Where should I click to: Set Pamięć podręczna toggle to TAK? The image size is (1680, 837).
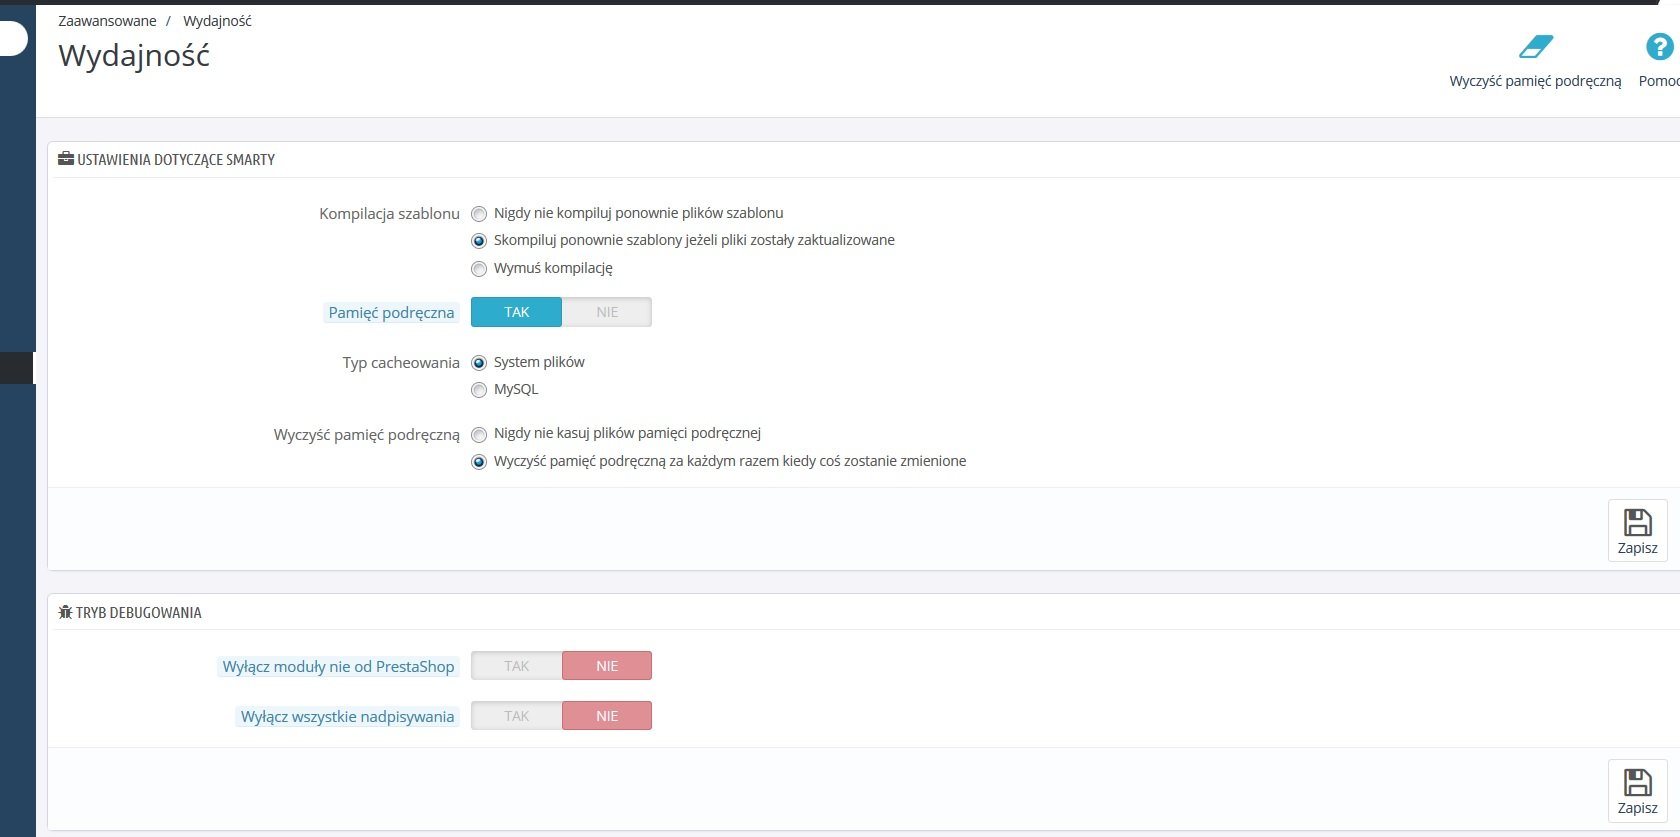(x=517, y=312)
